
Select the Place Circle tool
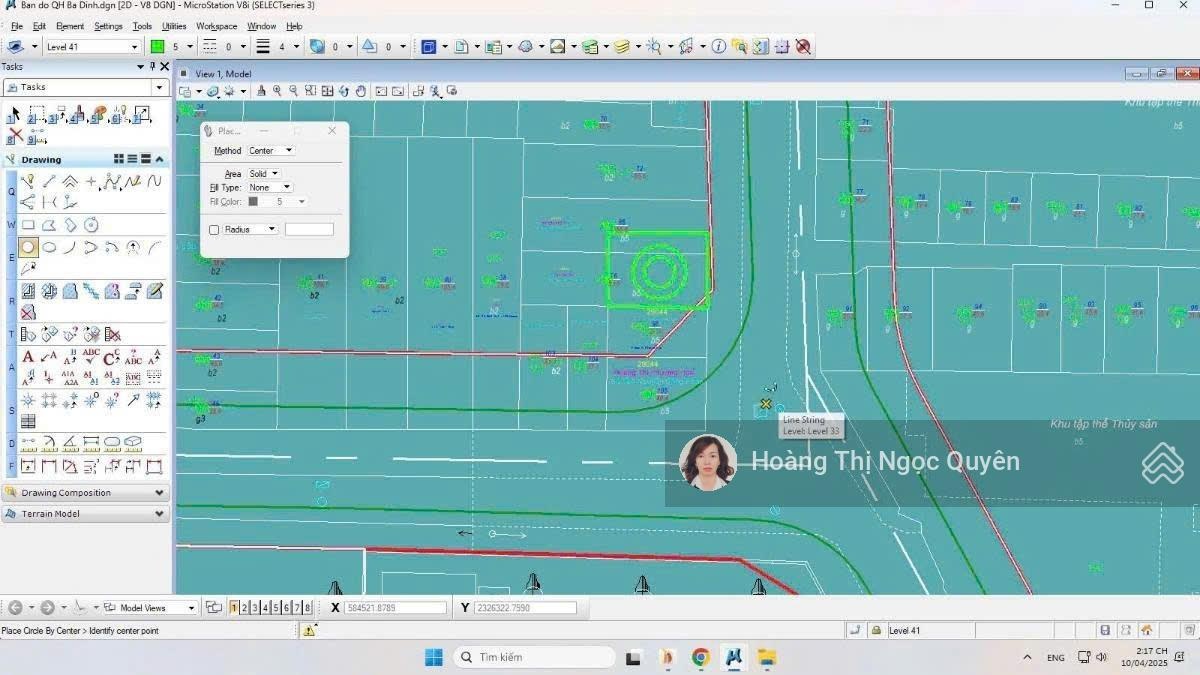coord(28,247)
